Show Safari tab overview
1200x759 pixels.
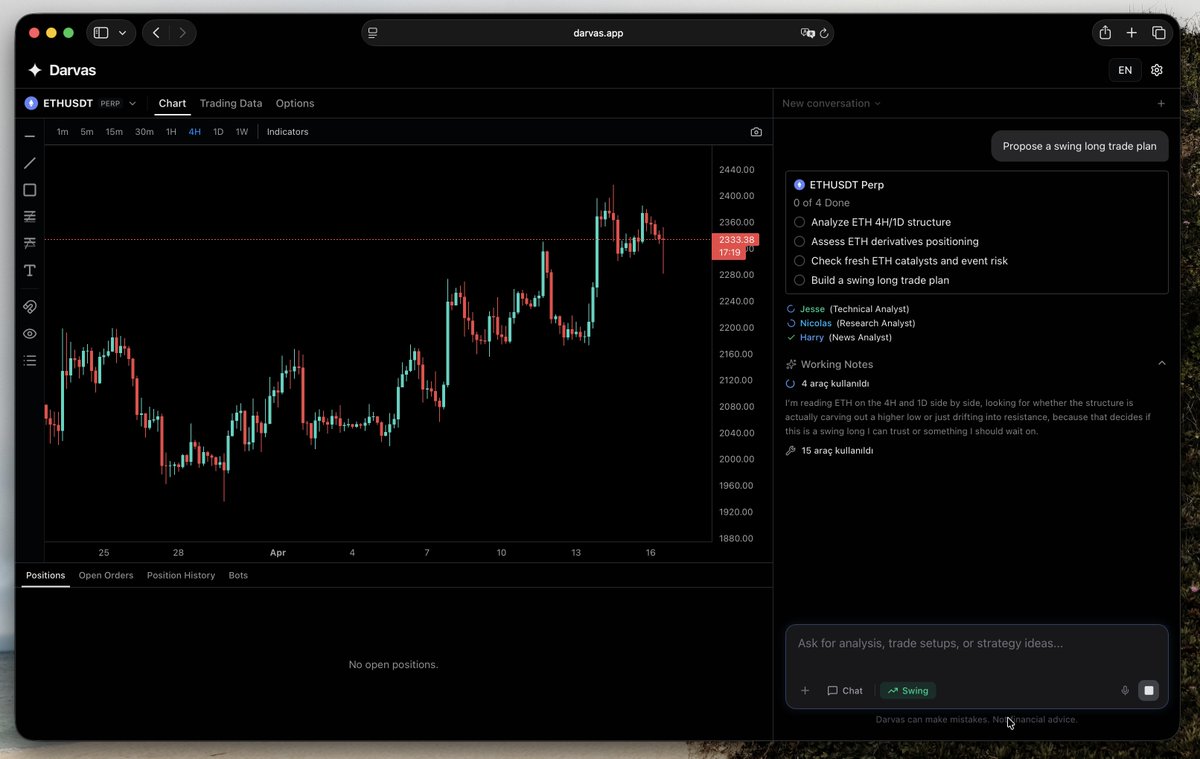tap(1159, 33)
